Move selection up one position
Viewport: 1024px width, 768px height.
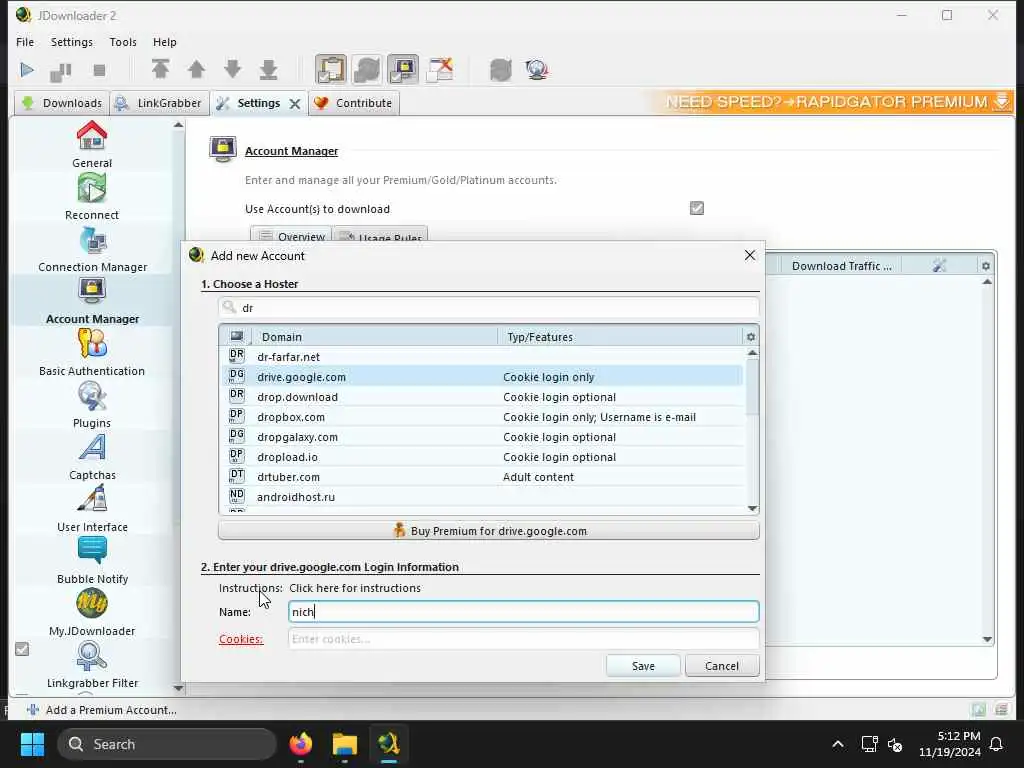coord(197,69)
